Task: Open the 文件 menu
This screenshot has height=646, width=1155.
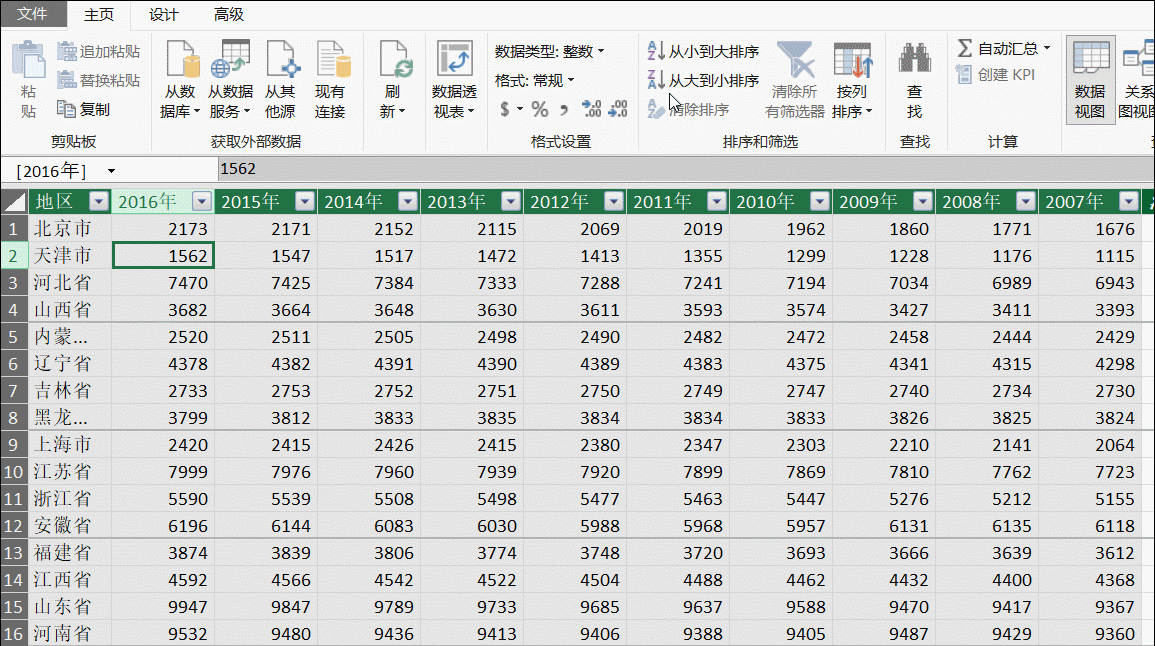Action: coord(33,14)
